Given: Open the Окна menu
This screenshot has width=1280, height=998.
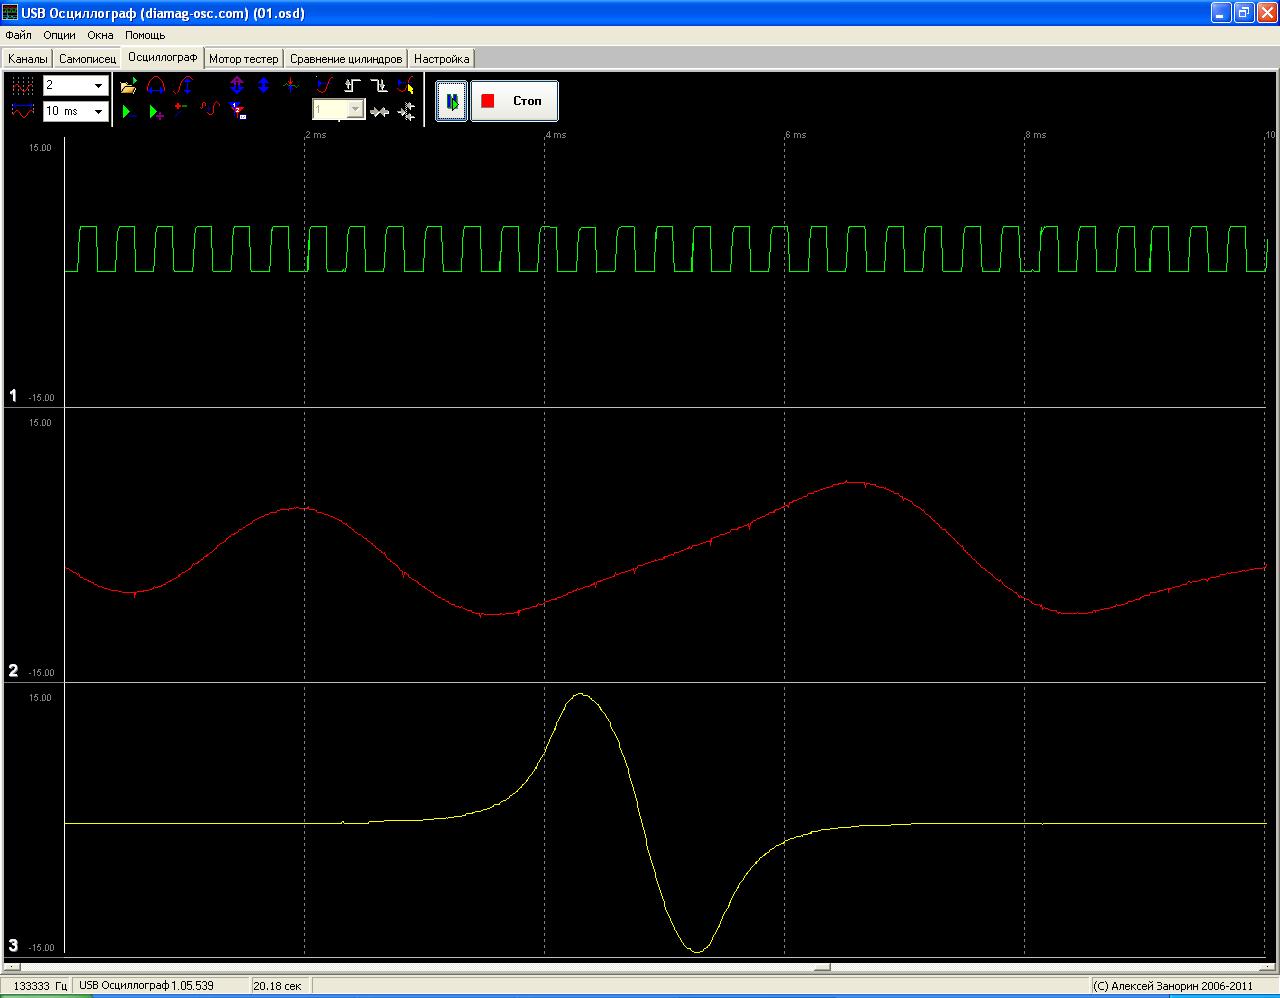Looking at the screenshot, I should (100, 35).
